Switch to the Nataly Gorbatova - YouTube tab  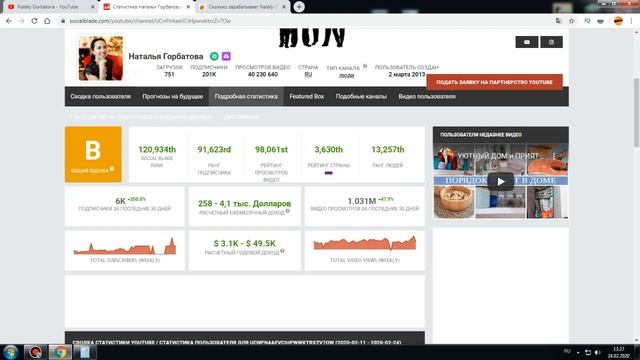tap(48, 7)
